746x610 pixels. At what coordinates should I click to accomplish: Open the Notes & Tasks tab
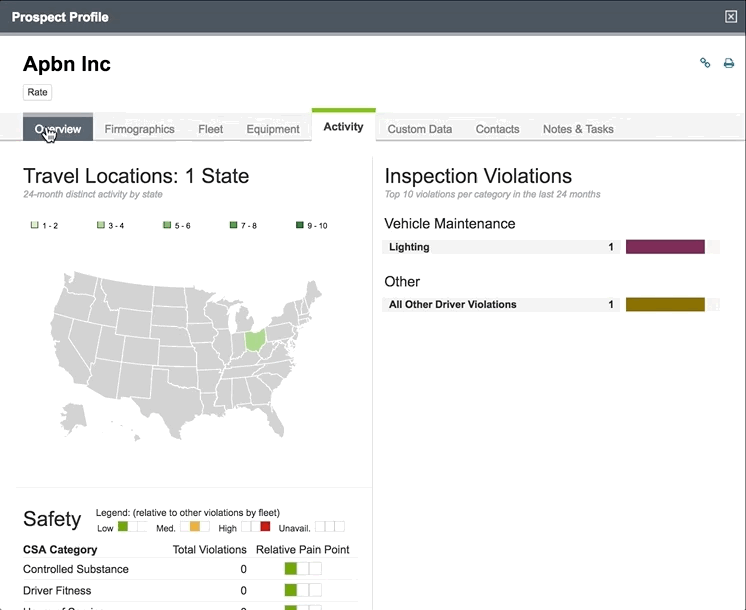click(578, 129)
